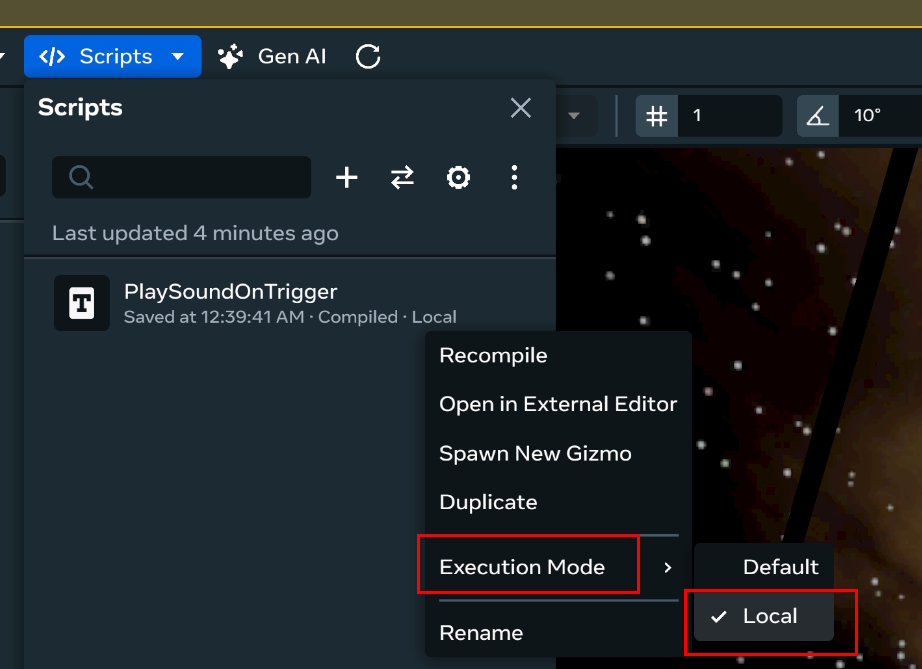Expand the Scripts dropdown arrow

(178, 57)
